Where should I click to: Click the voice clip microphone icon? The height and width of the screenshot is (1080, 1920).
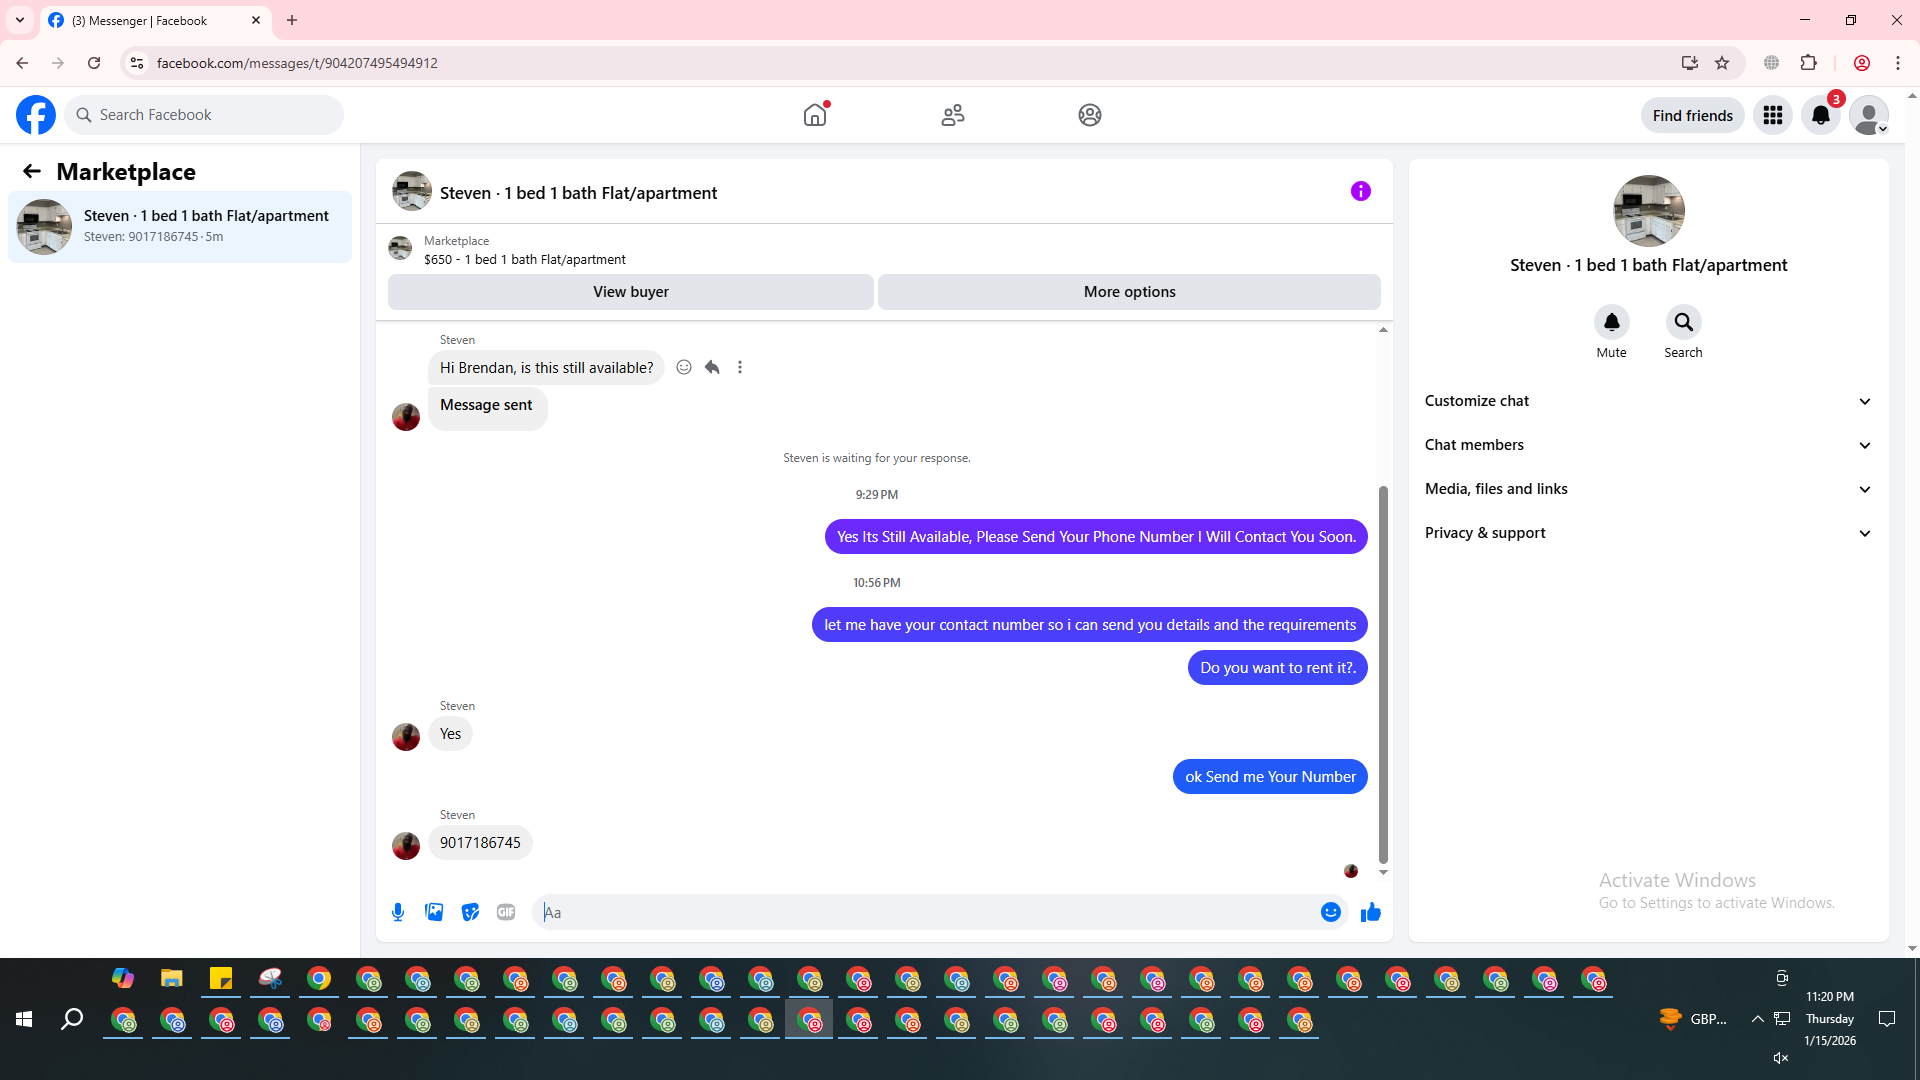pos(398,912)
